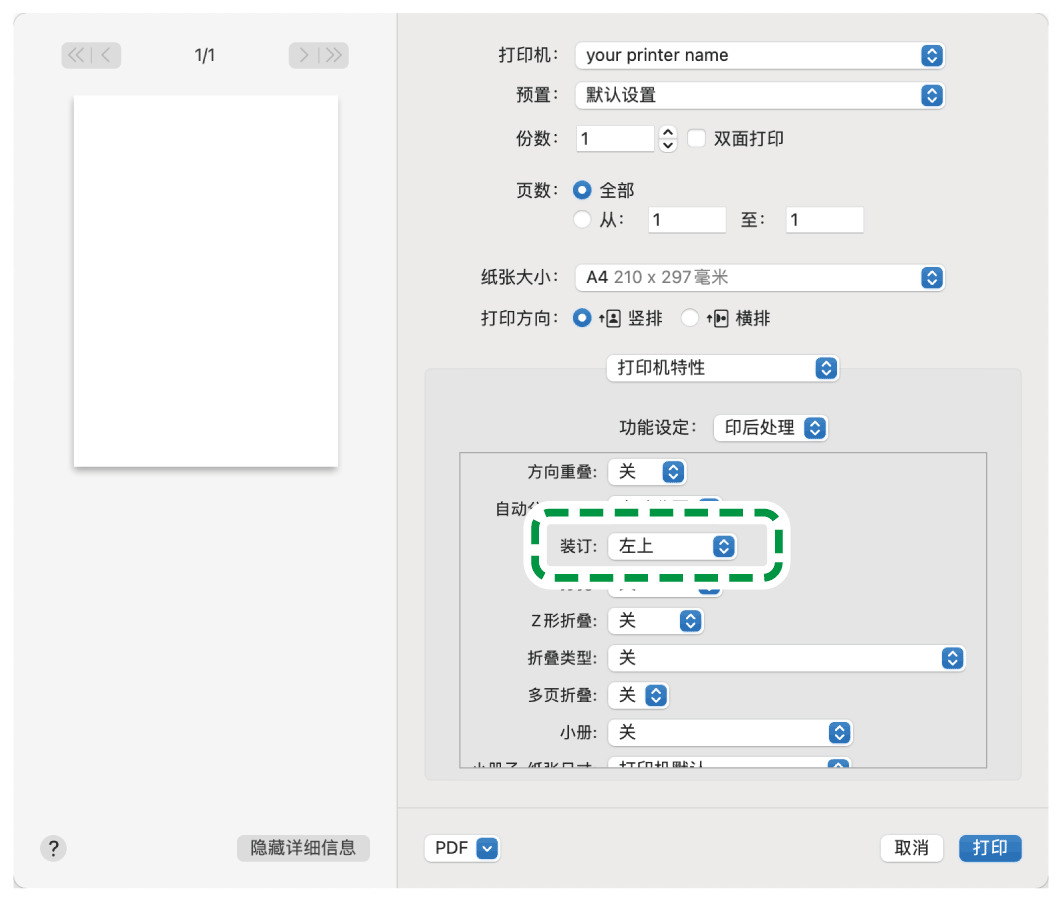The height and width of the screenshot is (900, 1063).
Task: Increase copies using the stepper up arrow
Action: [666, 133]
